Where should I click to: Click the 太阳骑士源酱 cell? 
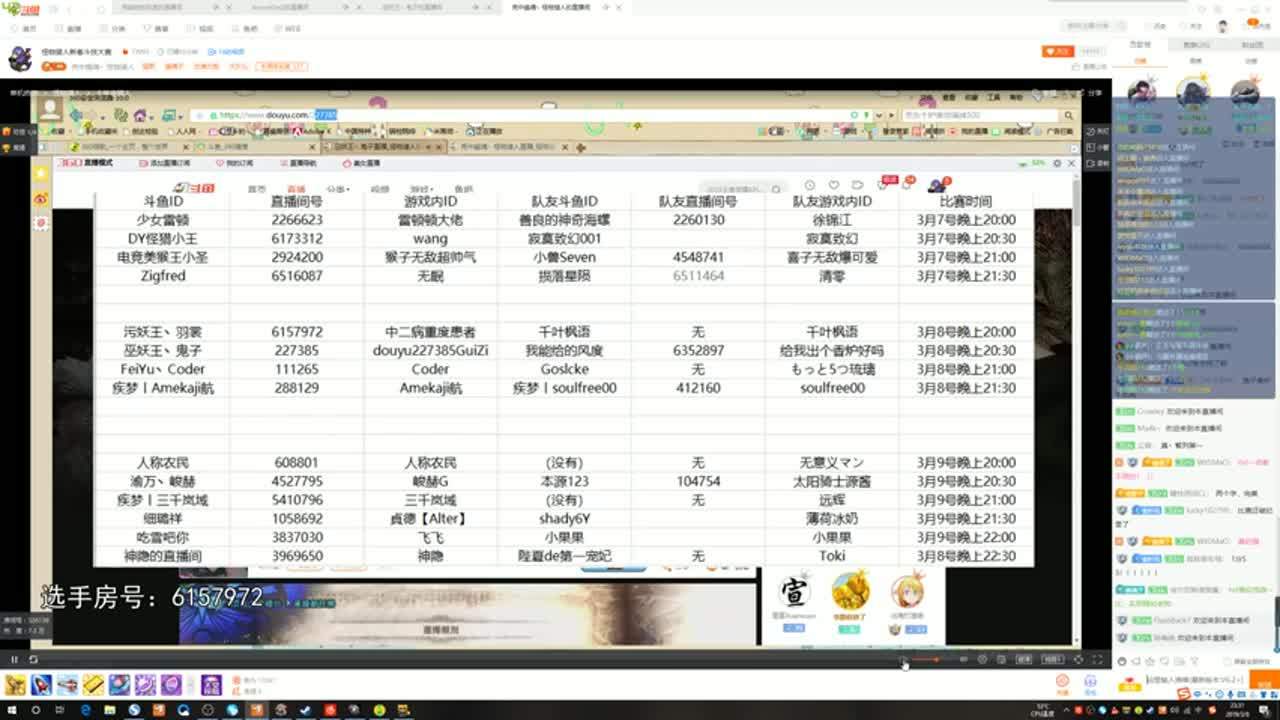[832, 481]
